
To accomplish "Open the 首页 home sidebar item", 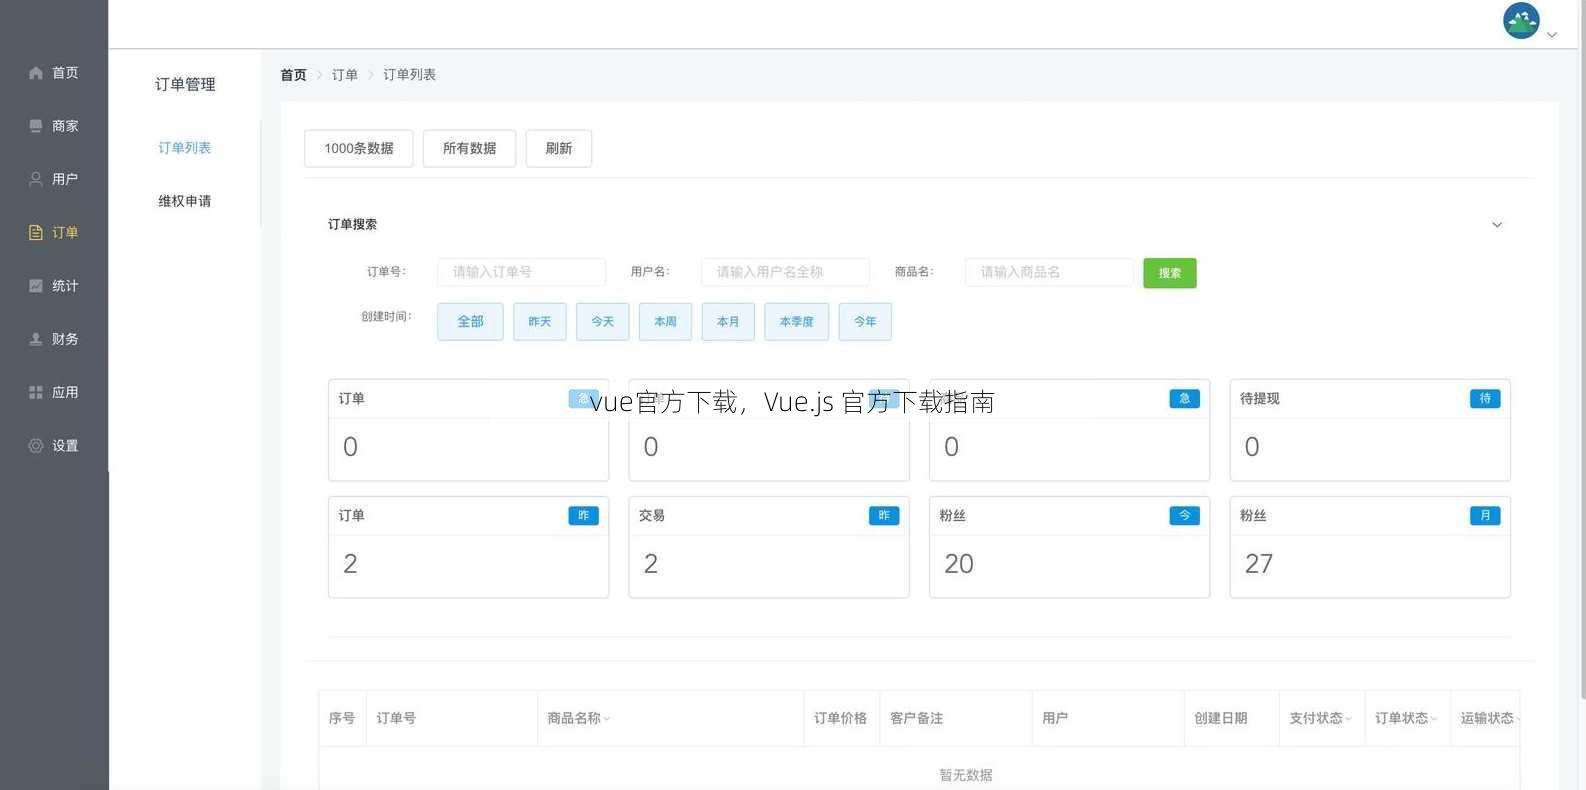I will 54,73.
